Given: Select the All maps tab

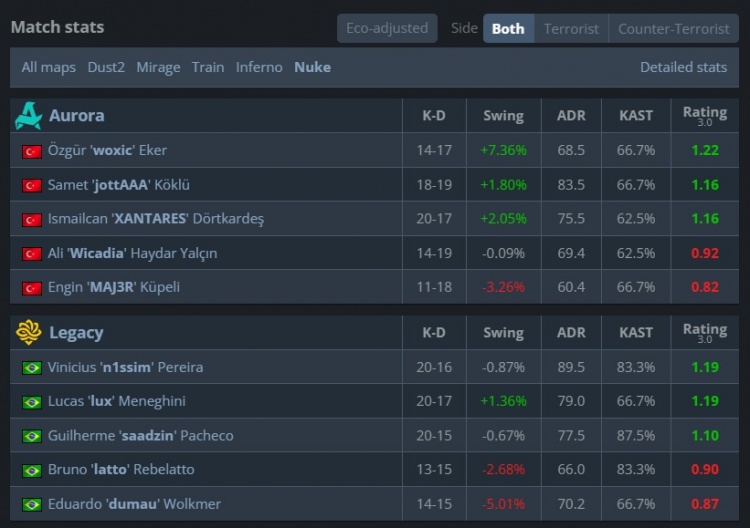Looking at the screenshot, I should (49, 67).
